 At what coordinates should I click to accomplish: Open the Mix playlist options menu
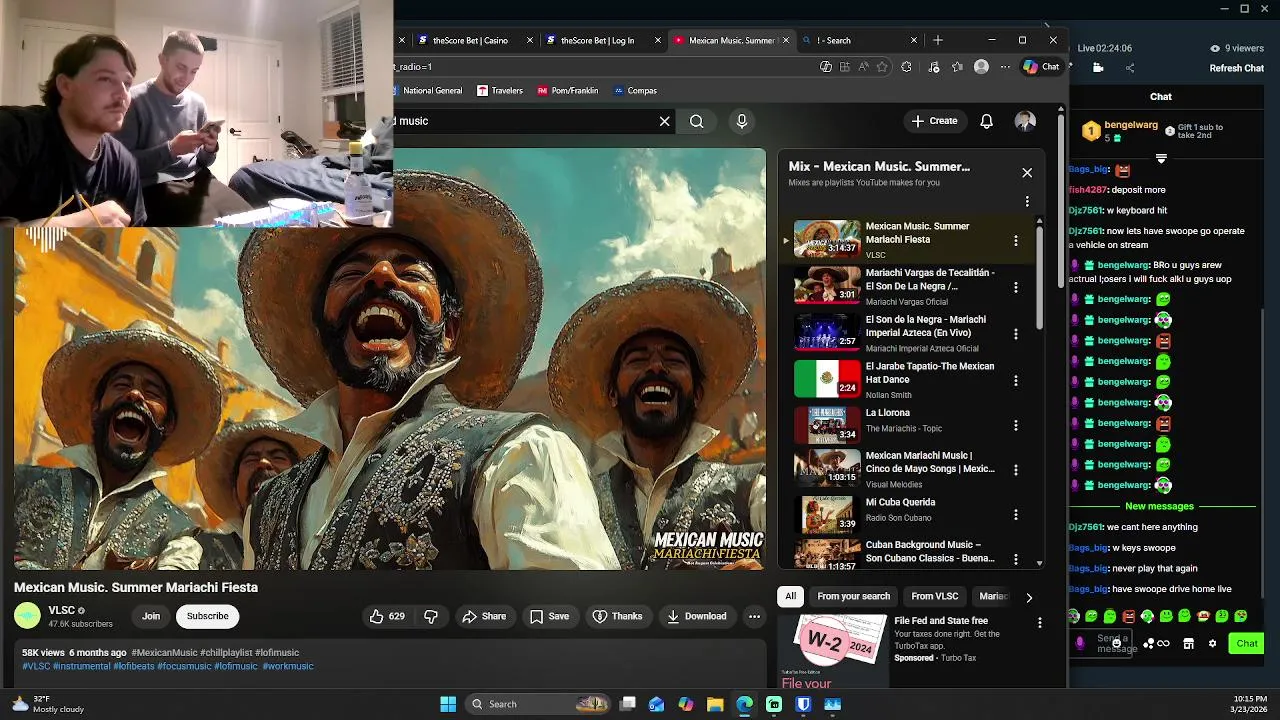1027,201
